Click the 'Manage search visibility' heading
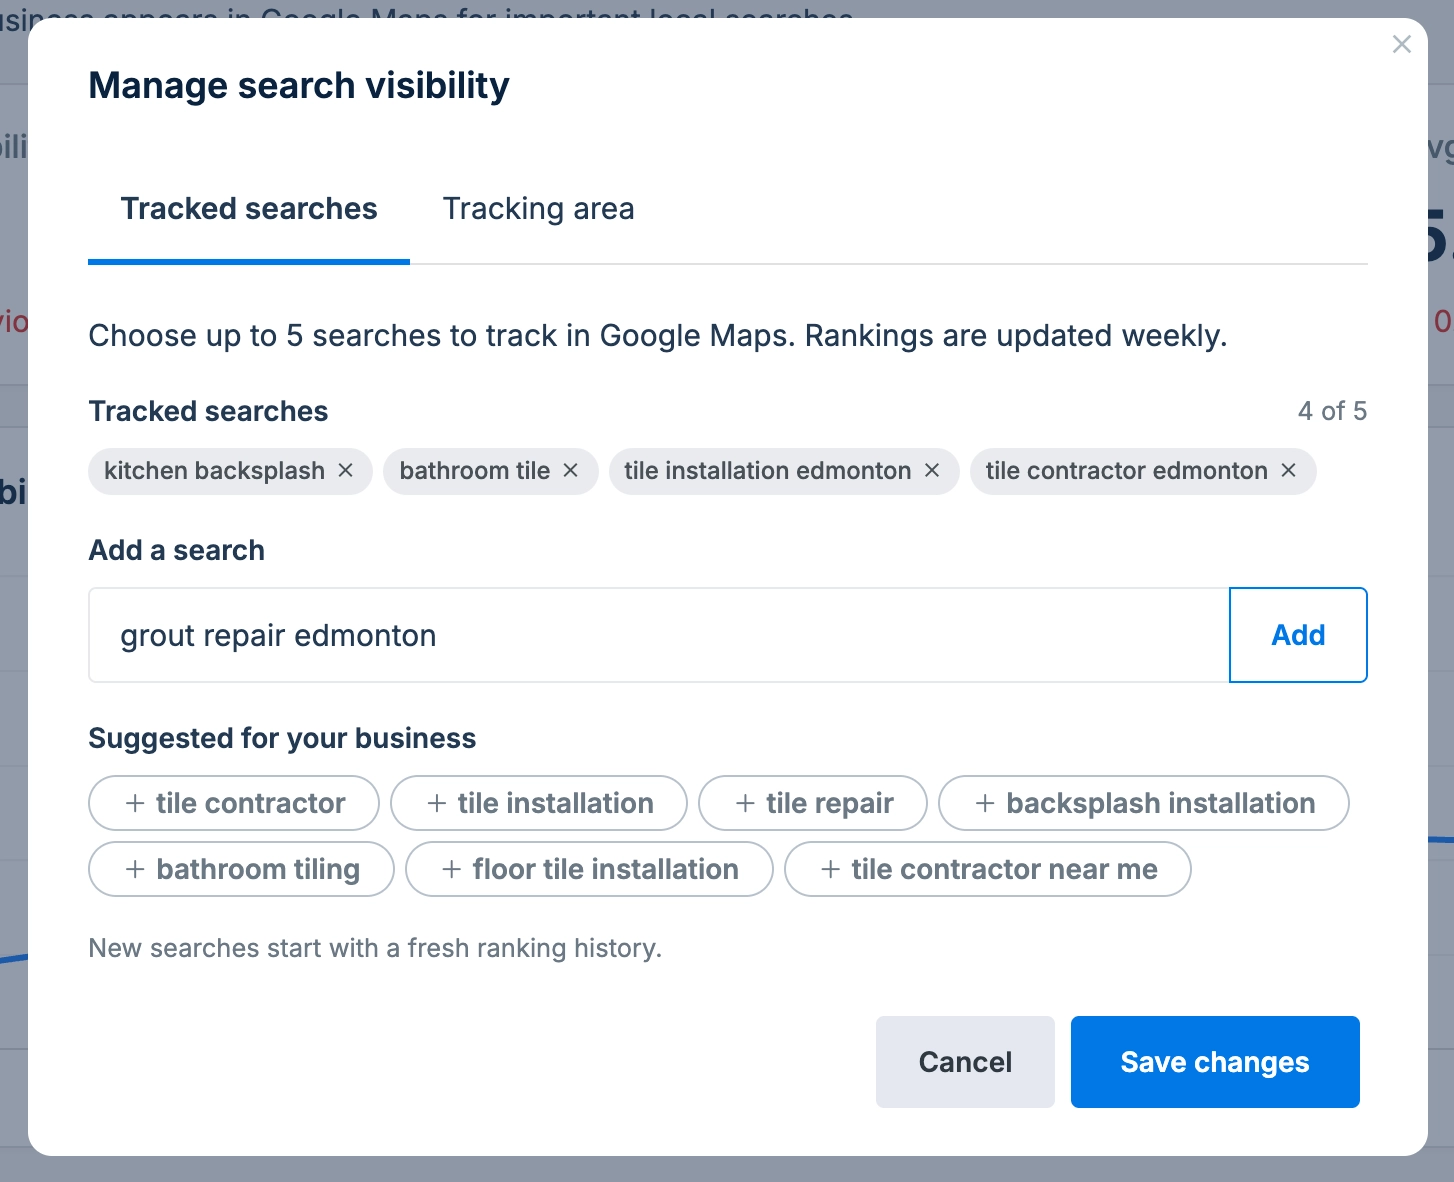 pyautogui.click(x=299, y=85)
